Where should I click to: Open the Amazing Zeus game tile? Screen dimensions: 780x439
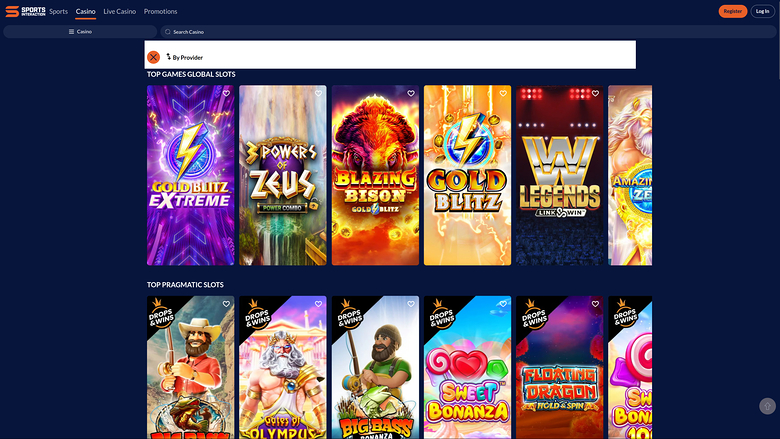[630, 175]
